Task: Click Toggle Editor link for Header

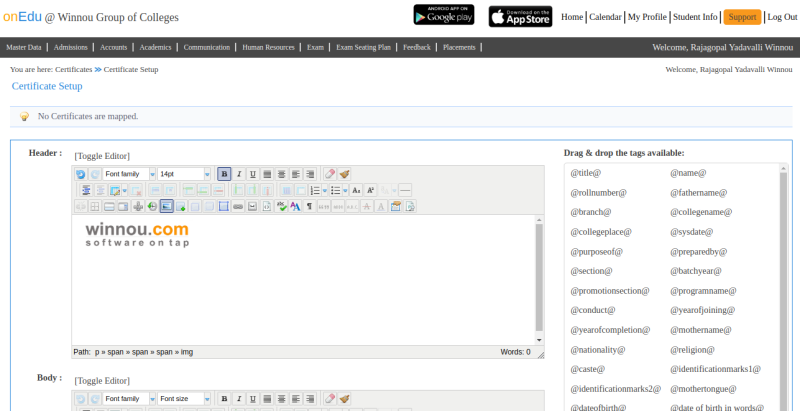Action: (102, 156)
